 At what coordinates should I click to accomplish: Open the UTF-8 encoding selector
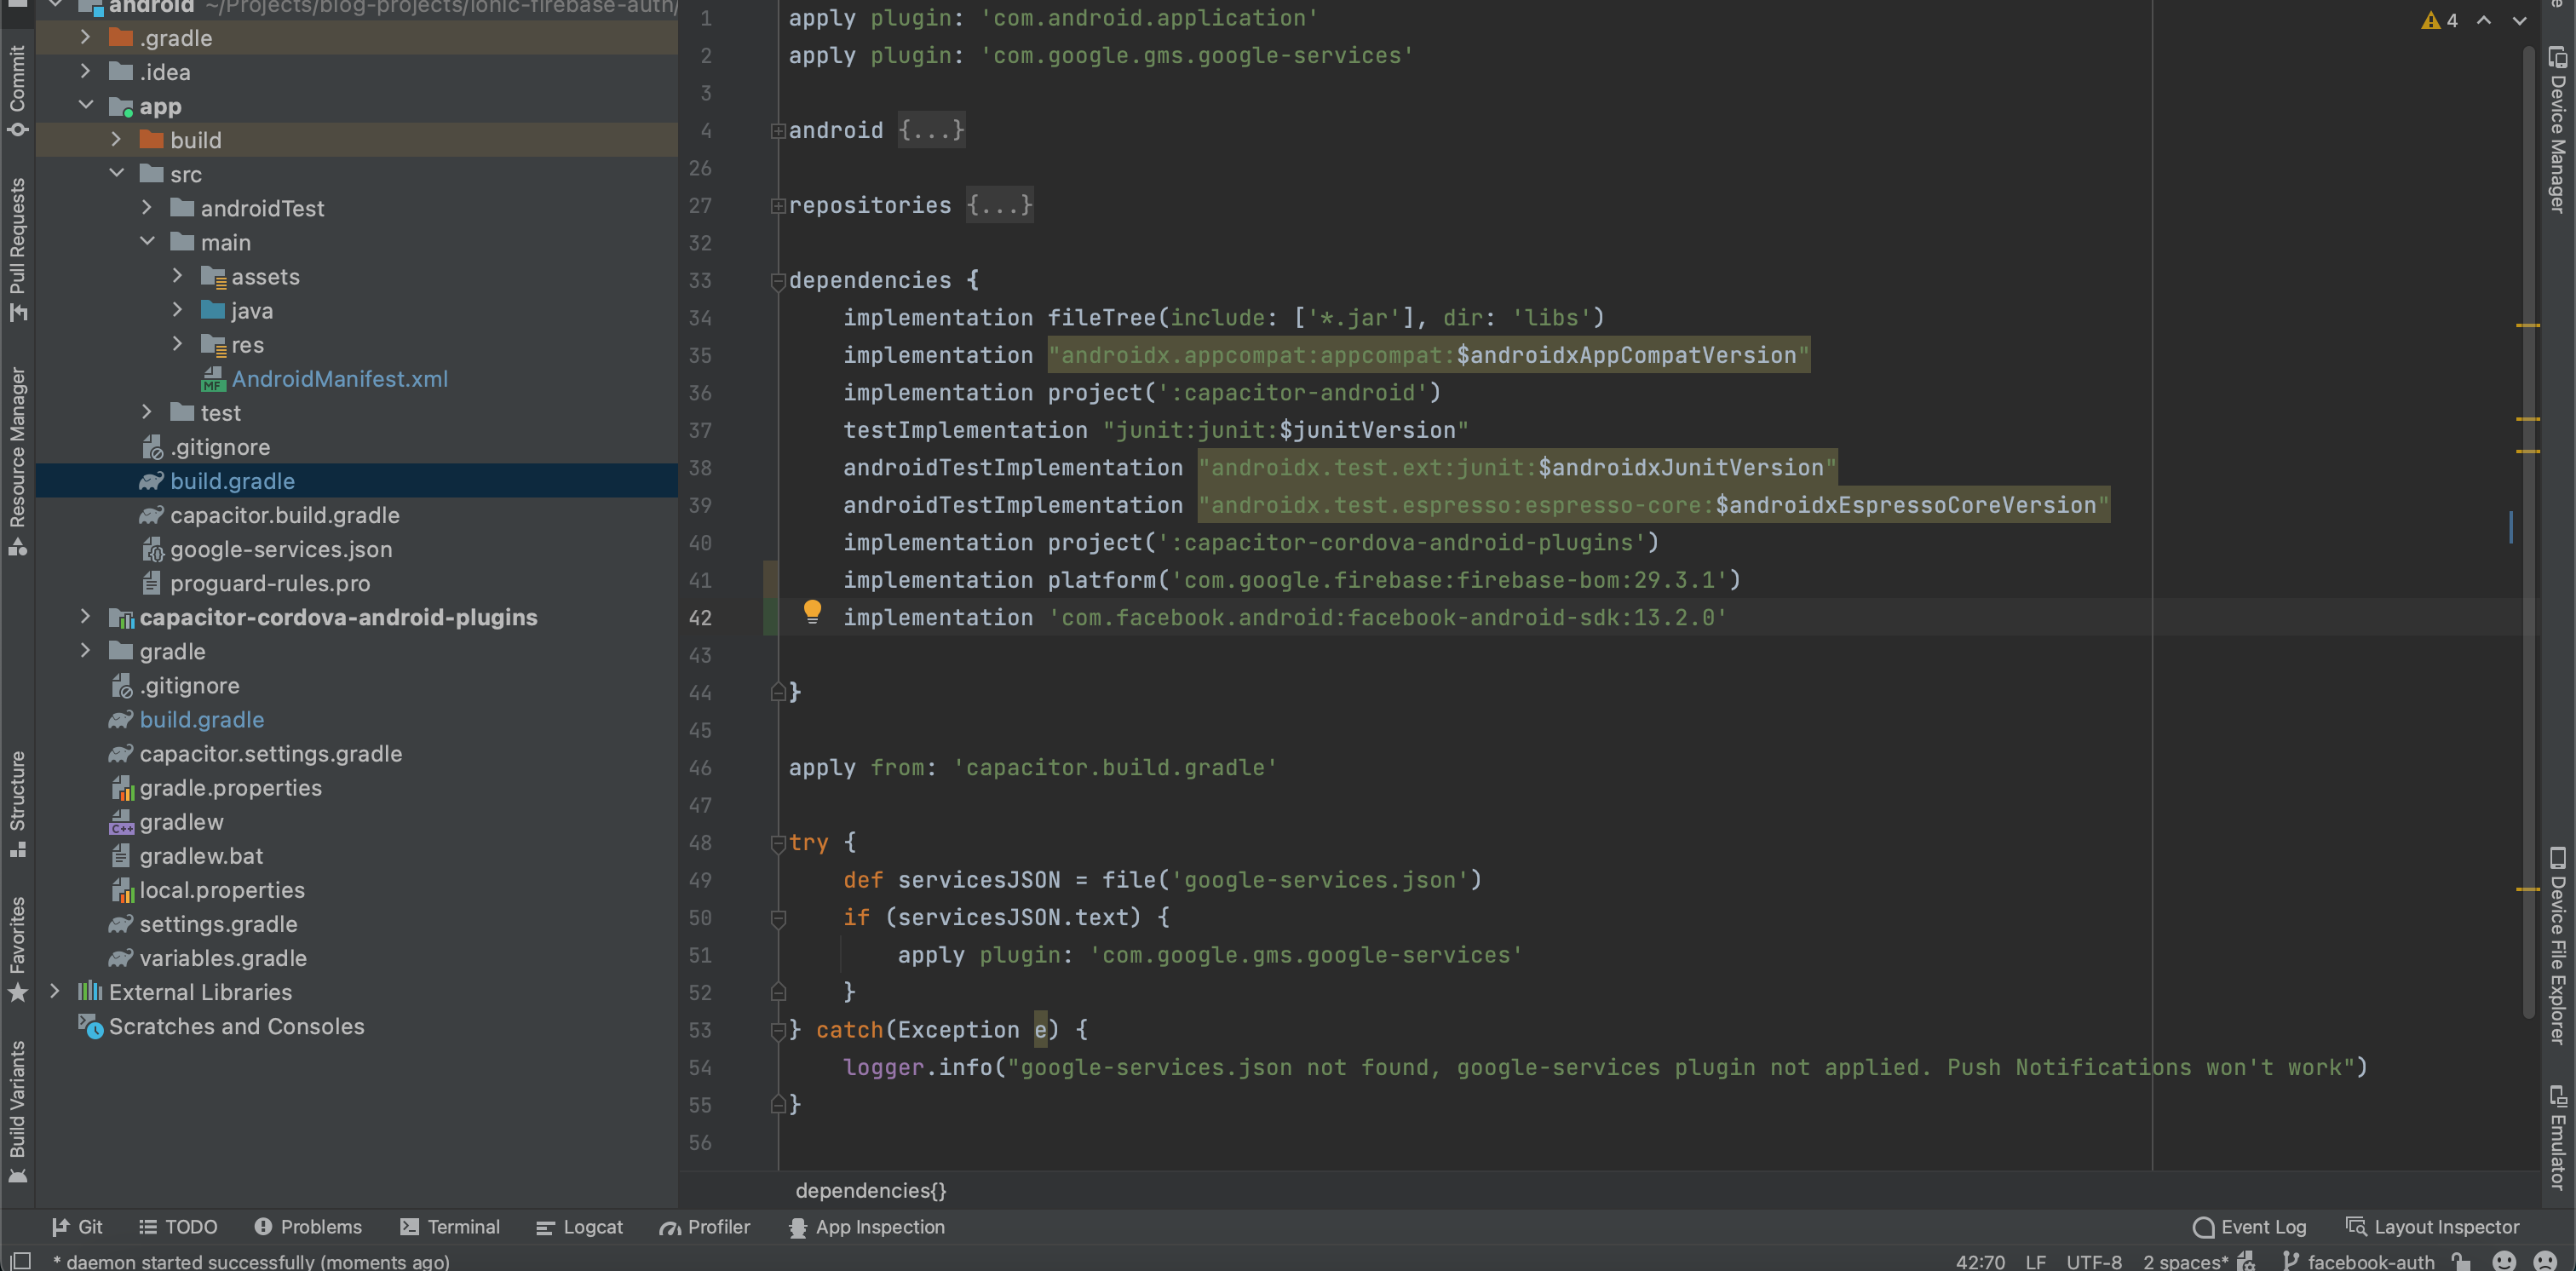[x=2094, y=1261]
